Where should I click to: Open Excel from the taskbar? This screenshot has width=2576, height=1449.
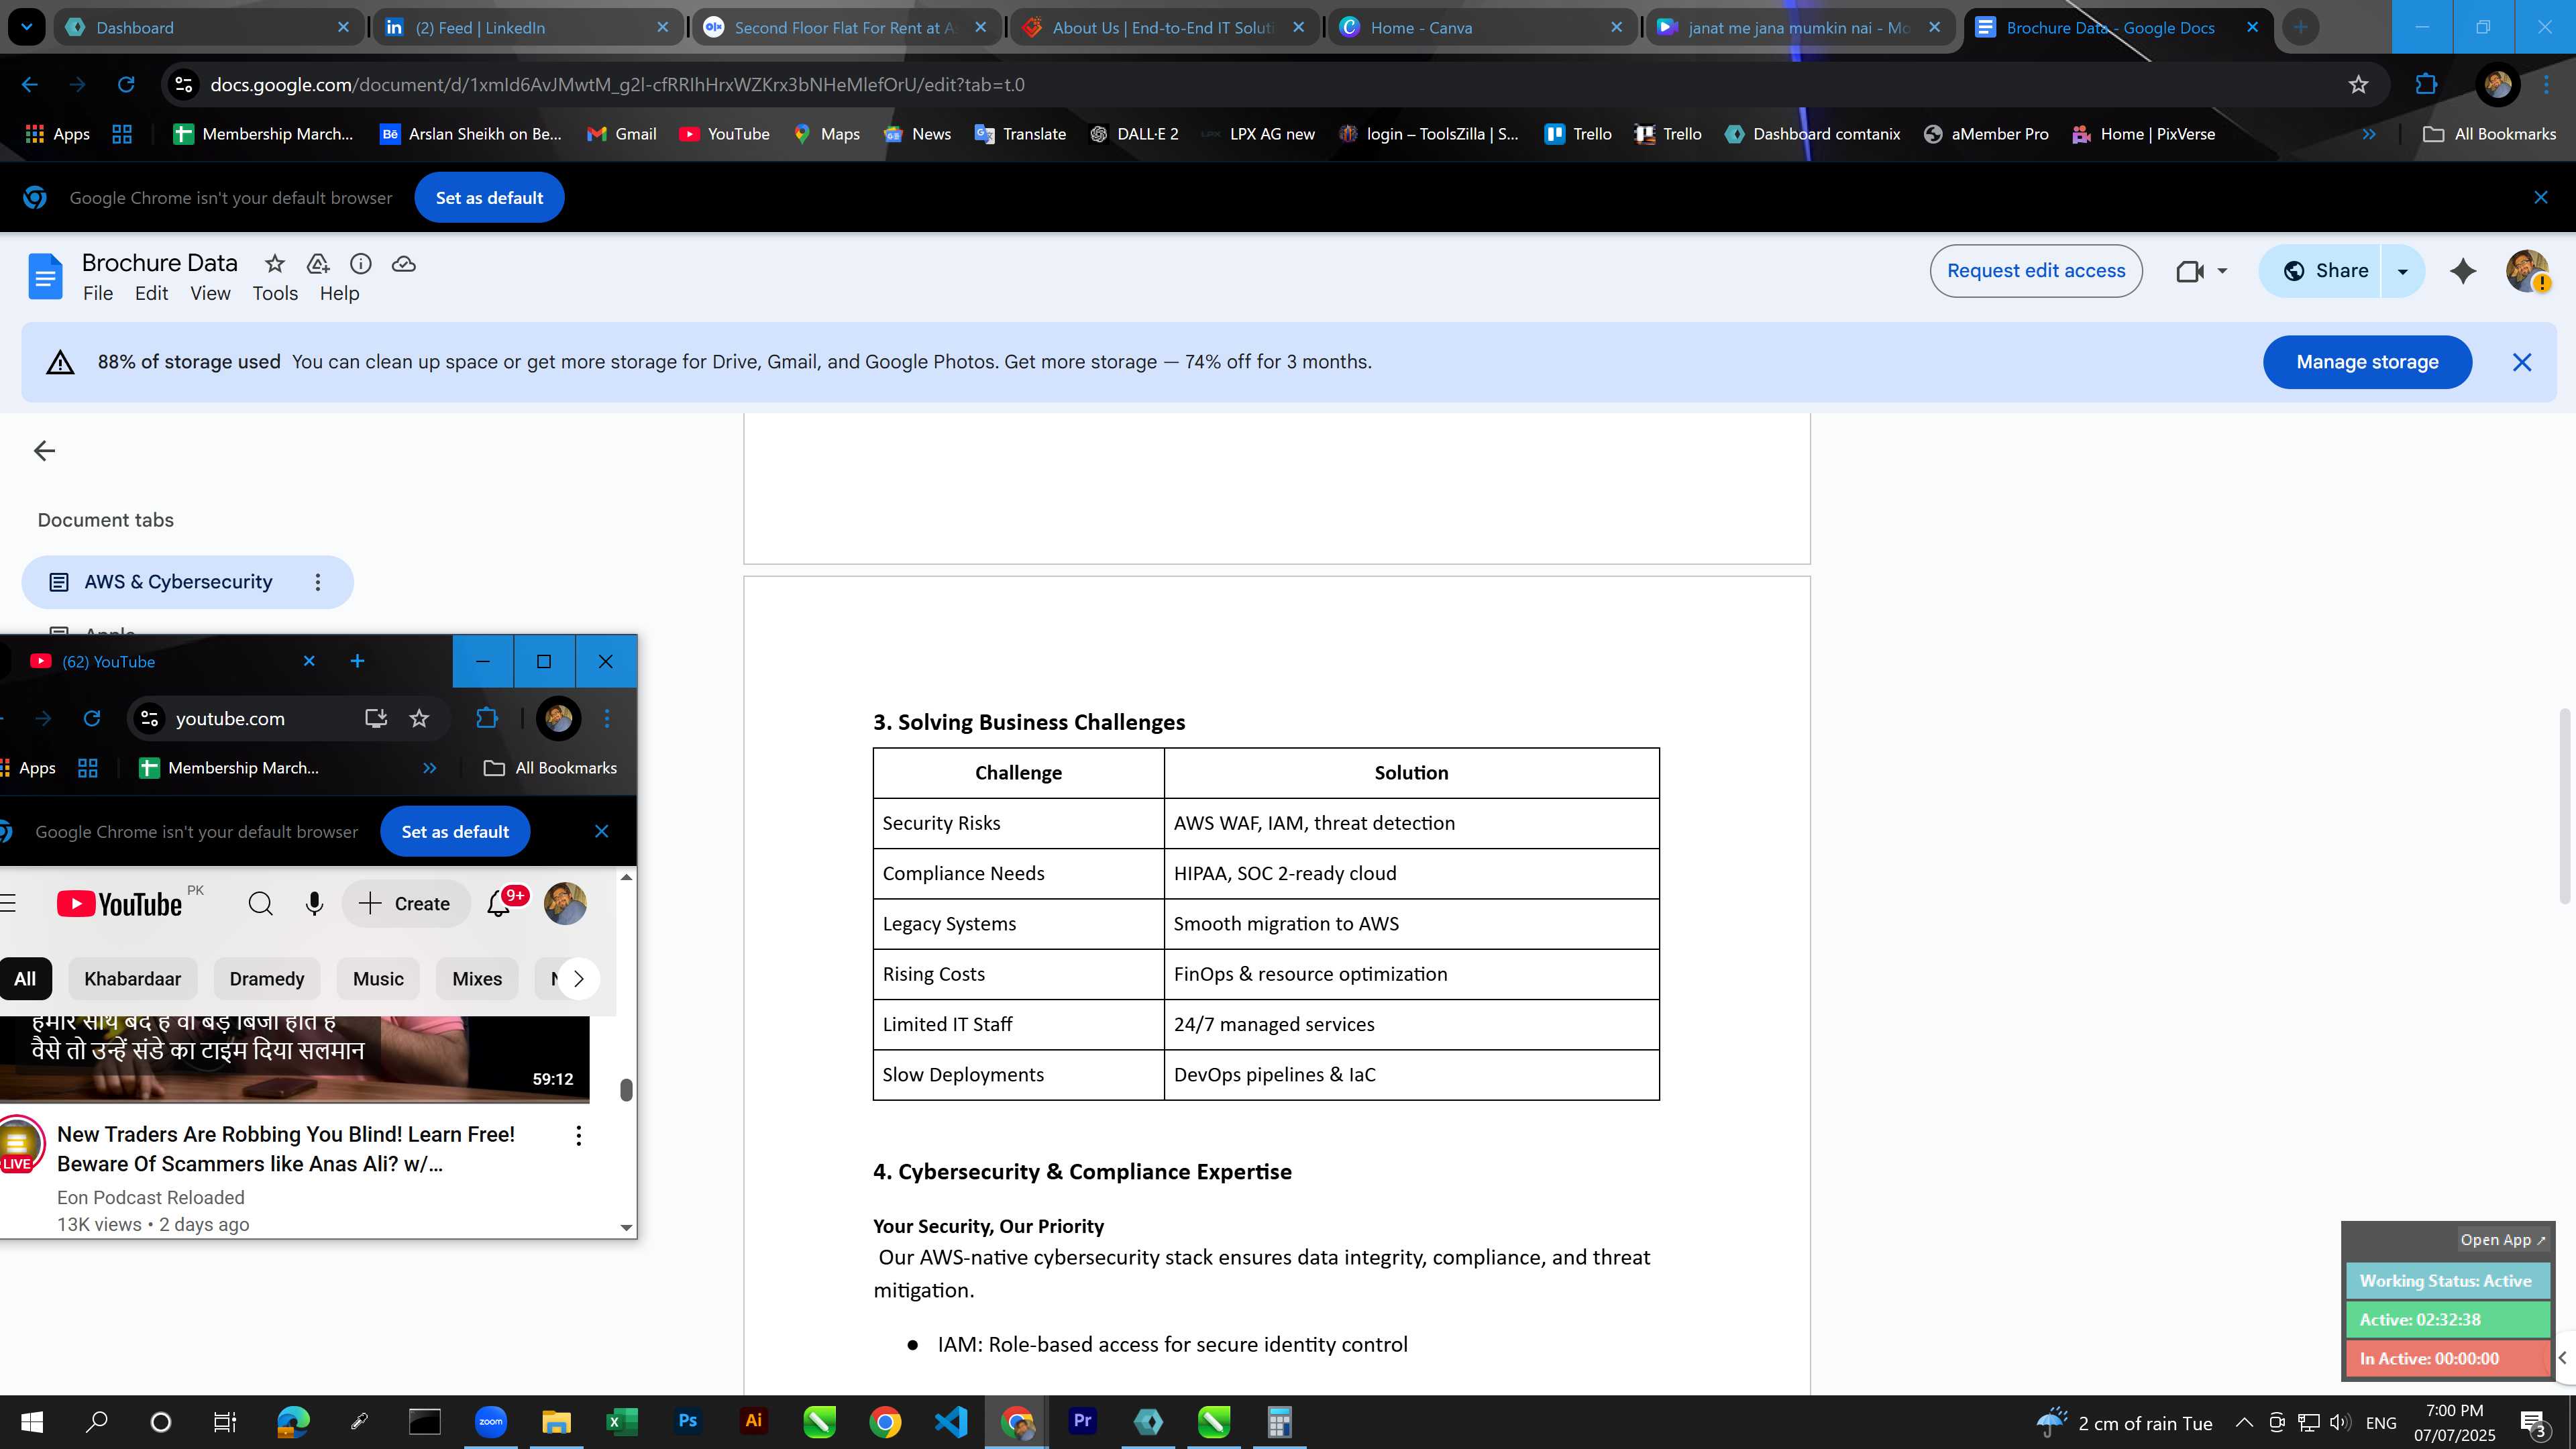[x=621, y=1421]
